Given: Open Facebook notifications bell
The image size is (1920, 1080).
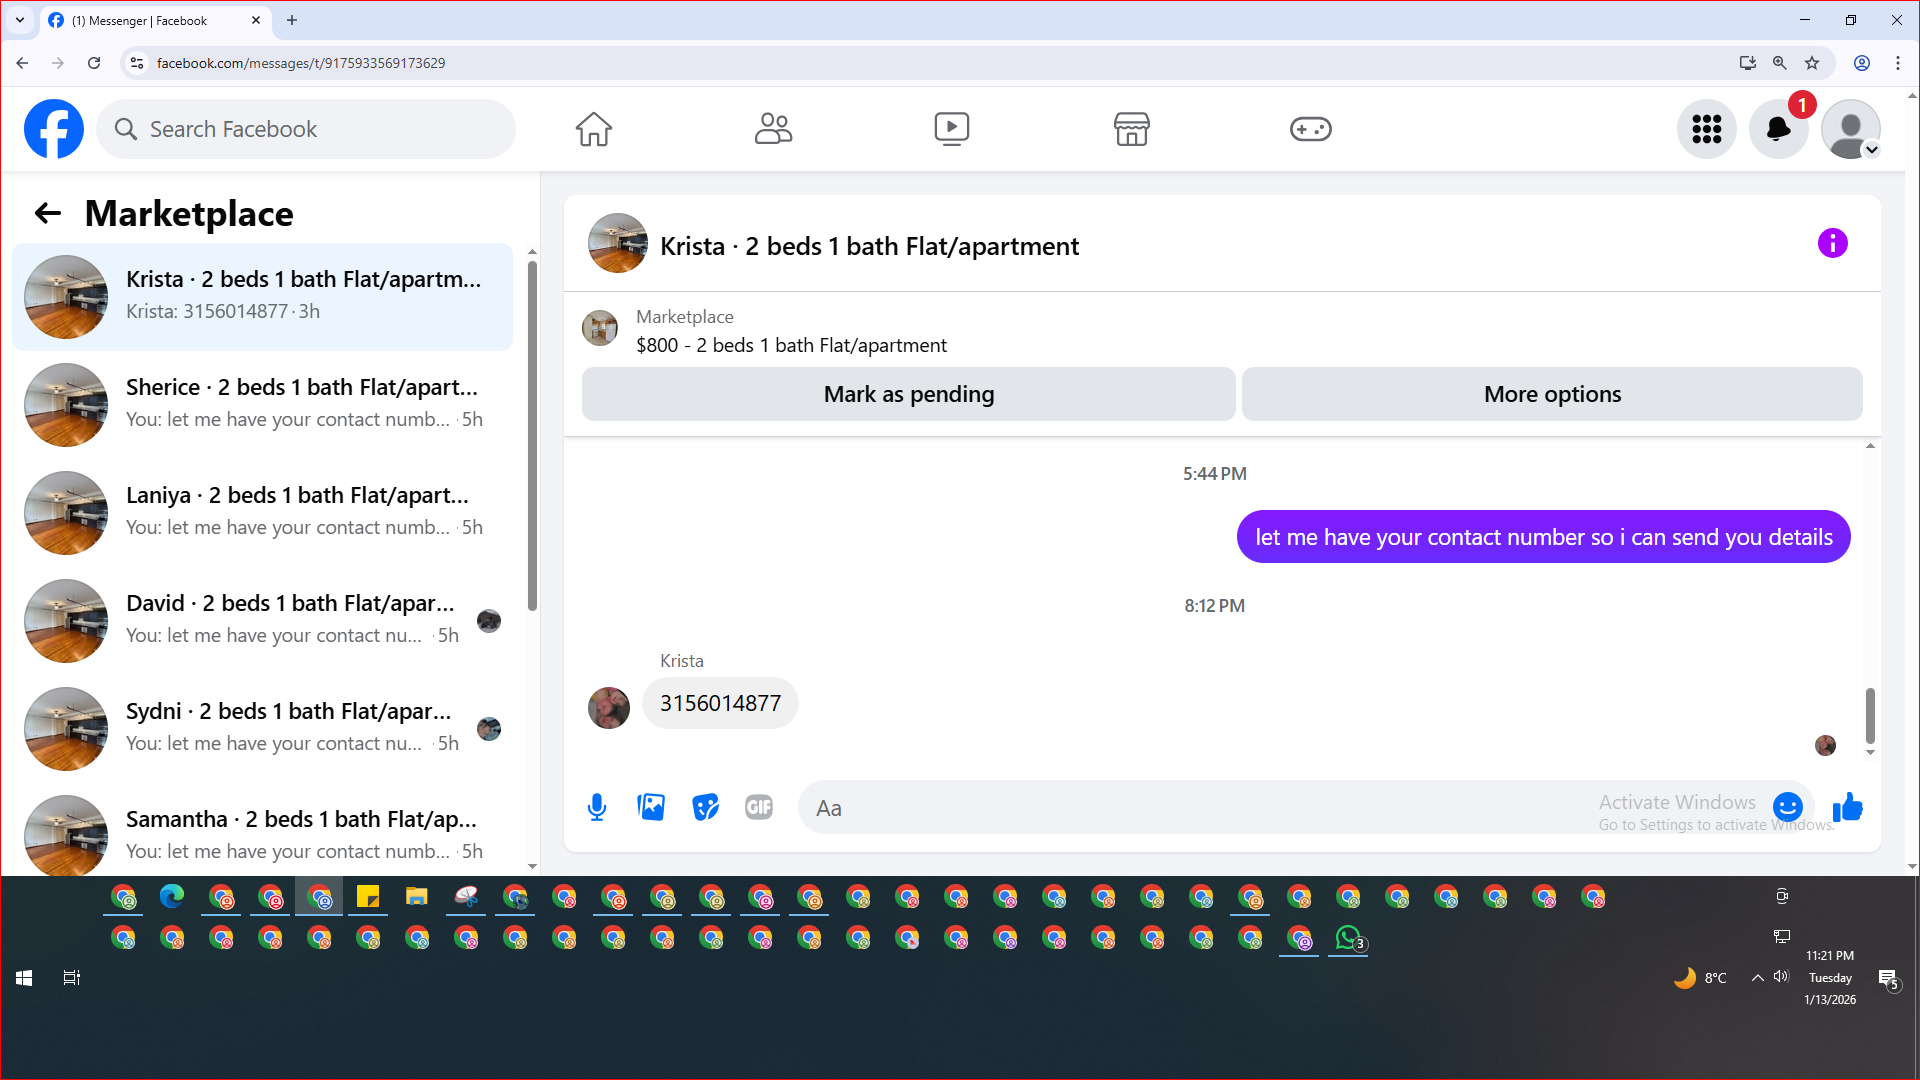Looking at the screenshot, I should pos(1778,129).
